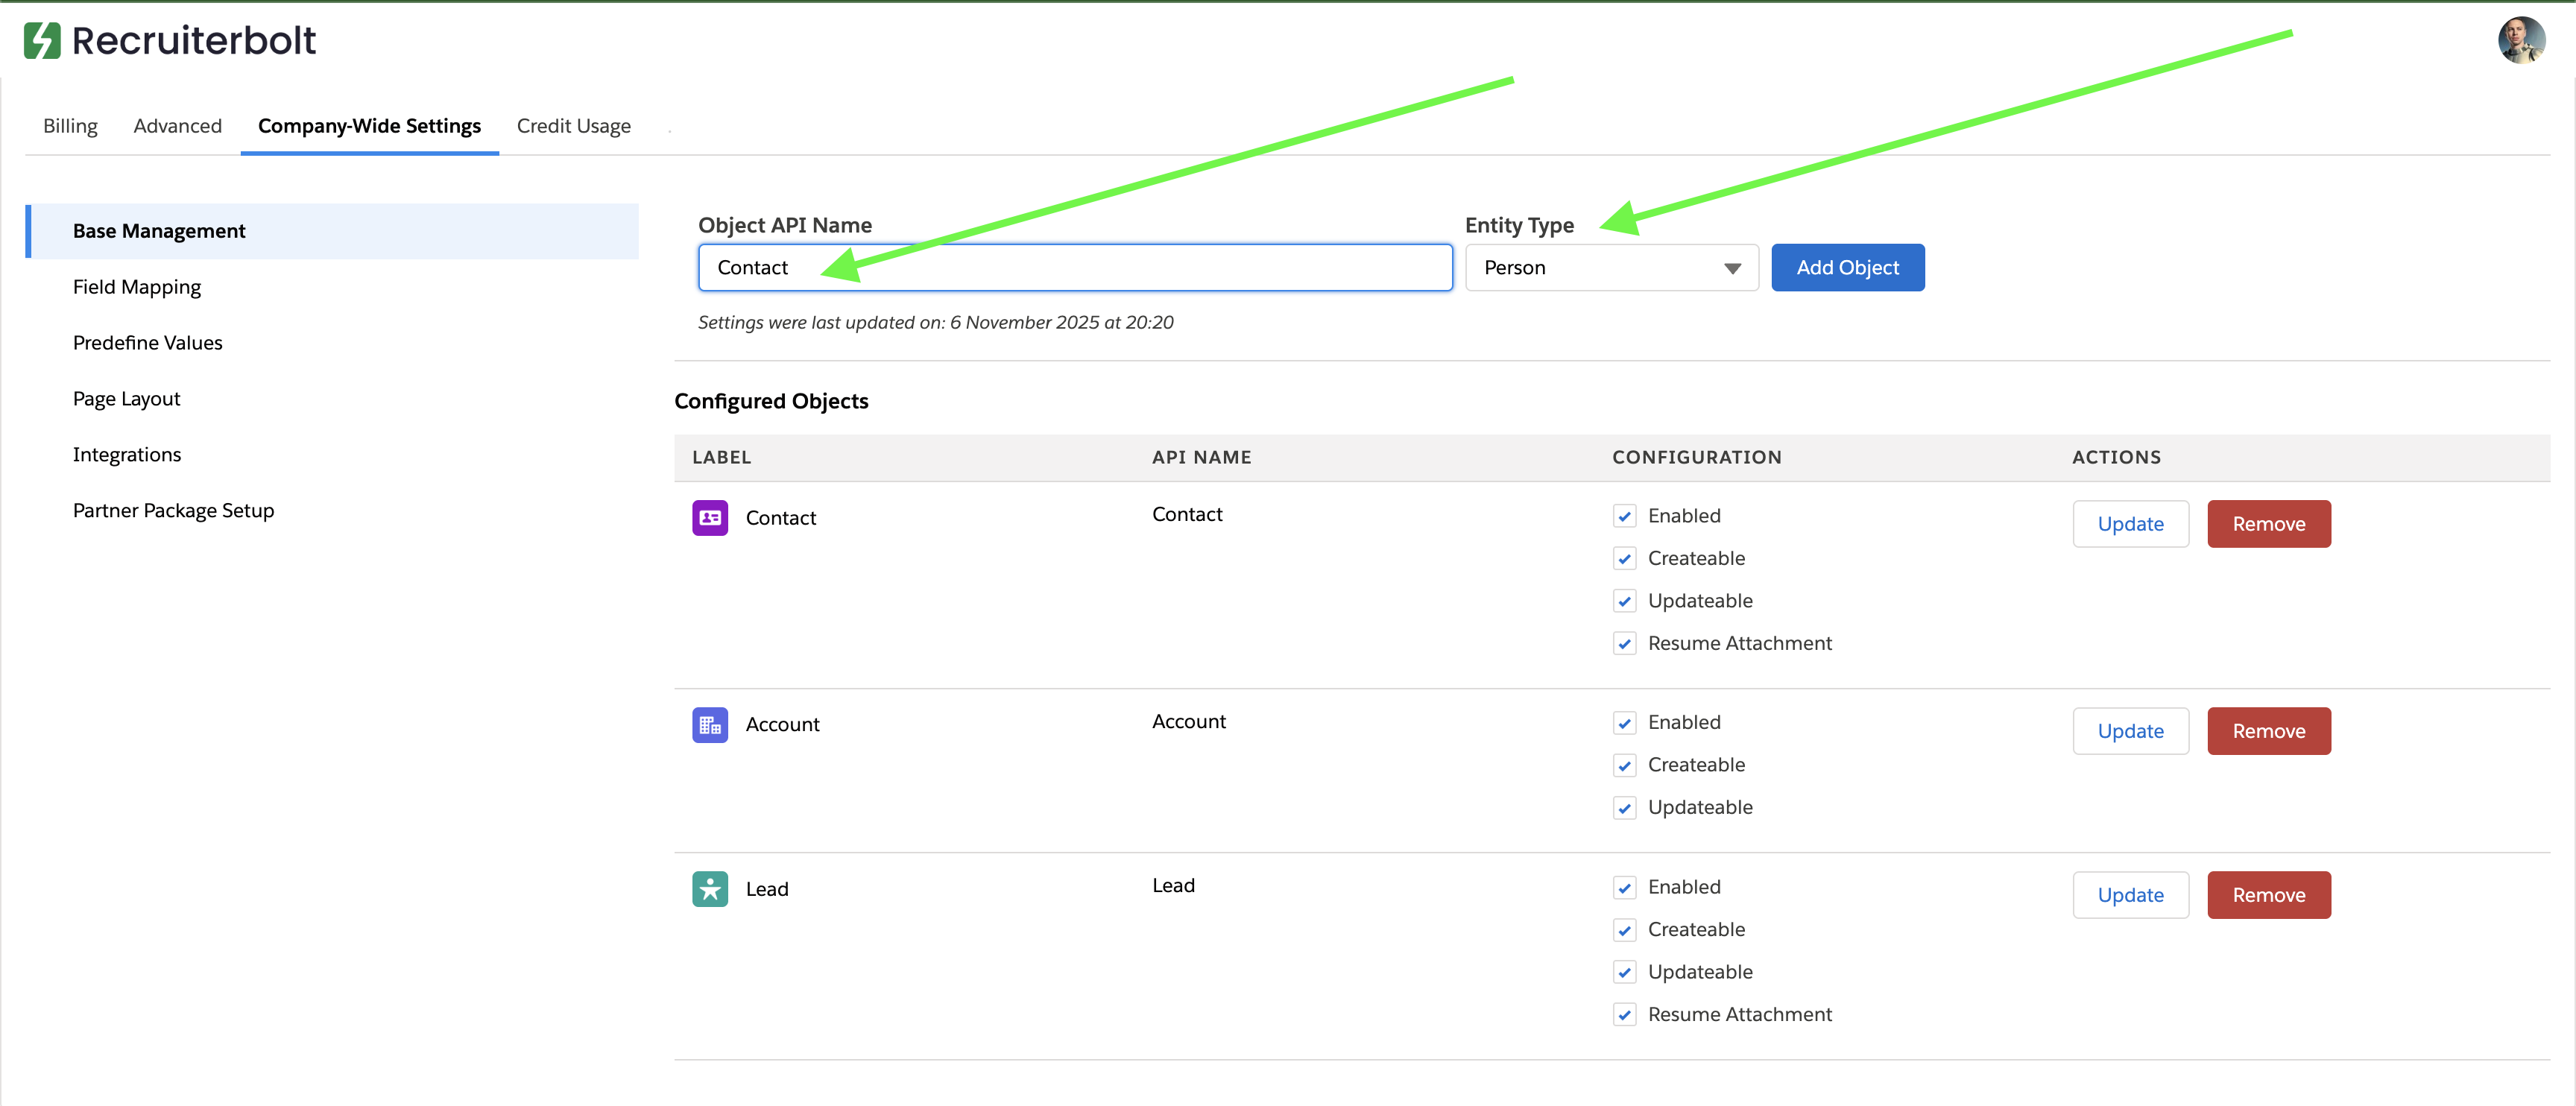Click the Add Object button
Viewport: 2576px width, 1106px height.
pos(1846,268)
